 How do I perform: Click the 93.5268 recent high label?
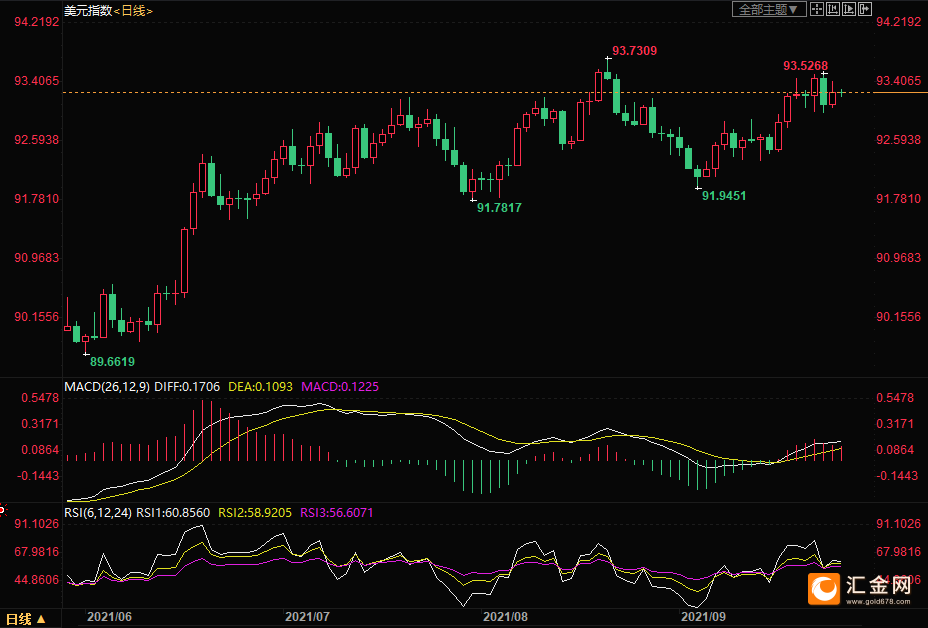805,66
